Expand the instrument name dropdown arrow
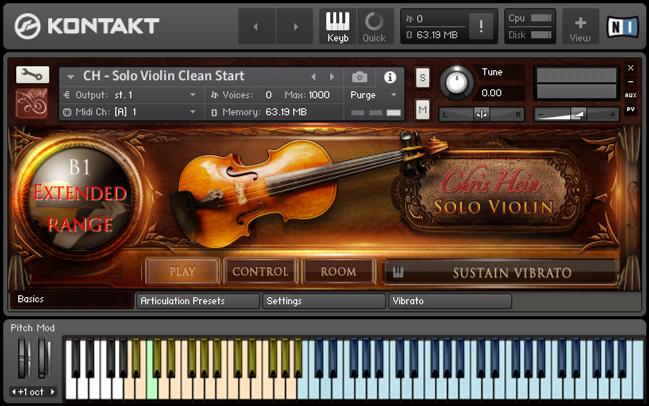Viewport: 649px width, 406px height. coord(70,77)
